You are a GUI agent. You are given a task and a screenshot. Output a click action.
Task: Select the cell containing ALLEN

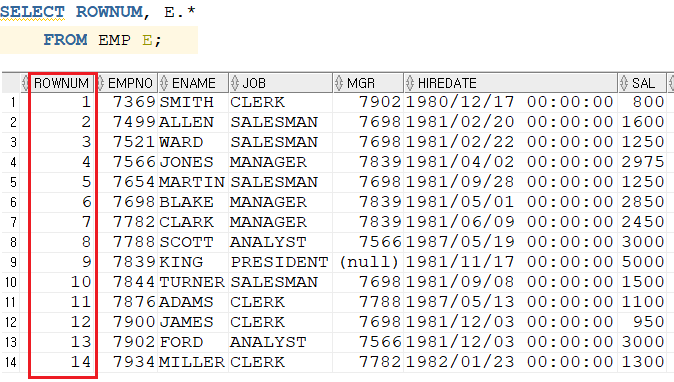click(x=193, y=122)
